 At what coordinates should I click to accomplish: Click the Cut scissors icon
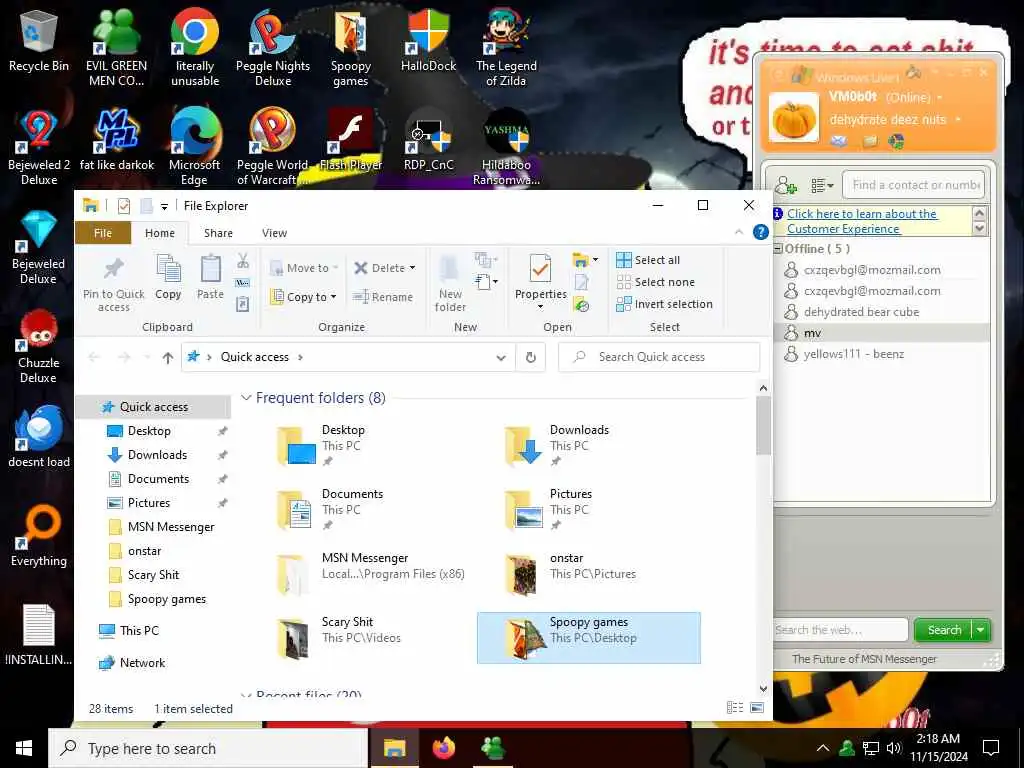tap(243, 261)
